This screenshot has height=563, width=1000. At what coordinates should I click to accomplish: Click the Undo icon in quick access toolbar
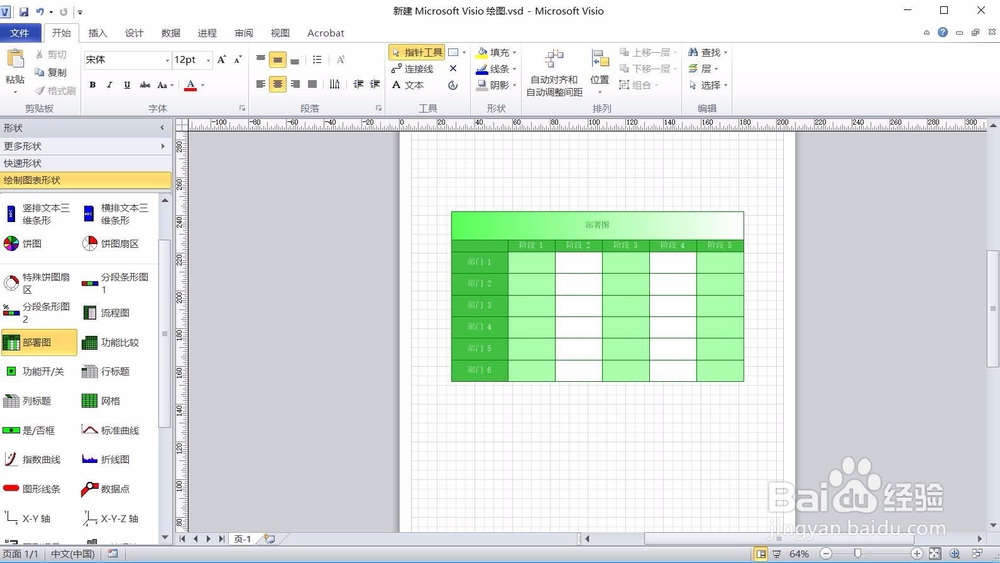tap(40, 11)
